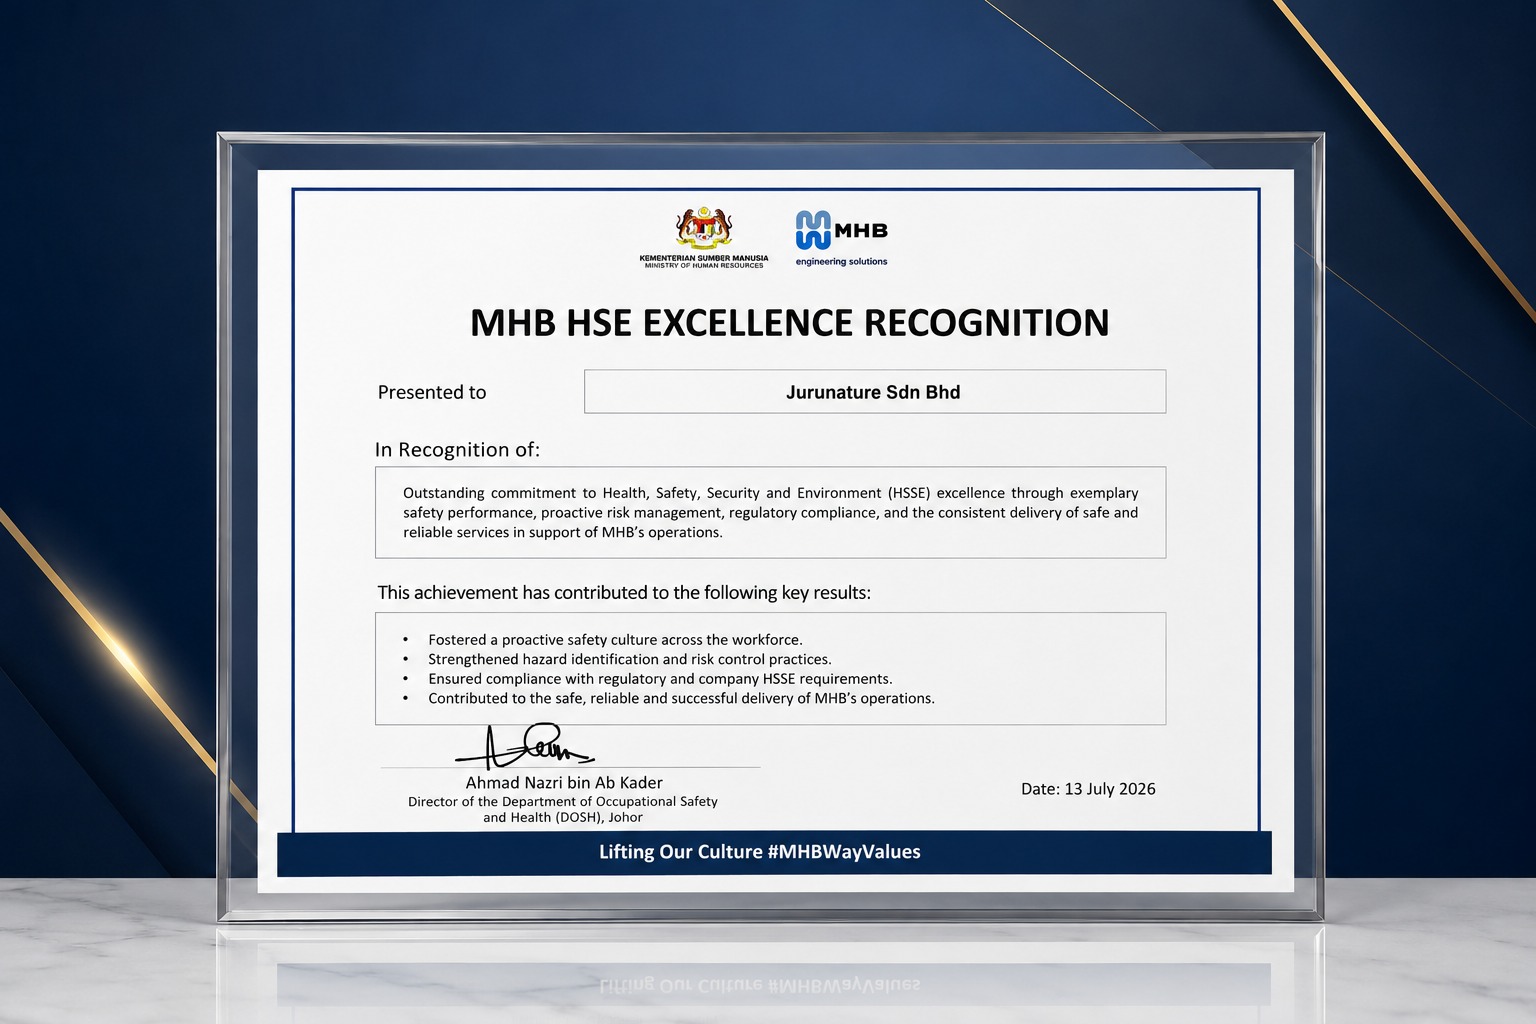Click the MHB wordmark text beside logo
This screenshot has width=1536, height=1024.
coord(861,231)
